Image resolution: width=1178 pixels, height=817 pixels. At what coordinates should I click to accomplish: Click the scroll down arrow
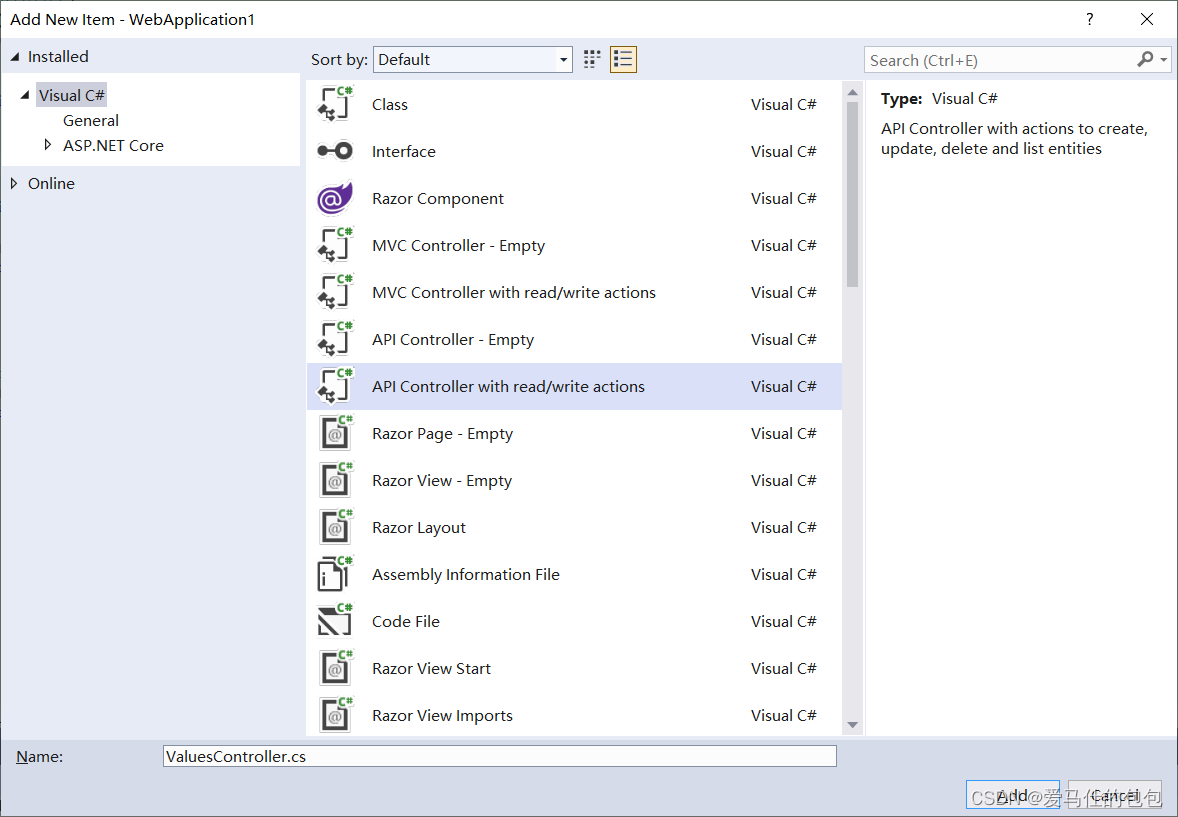point(852,725)
